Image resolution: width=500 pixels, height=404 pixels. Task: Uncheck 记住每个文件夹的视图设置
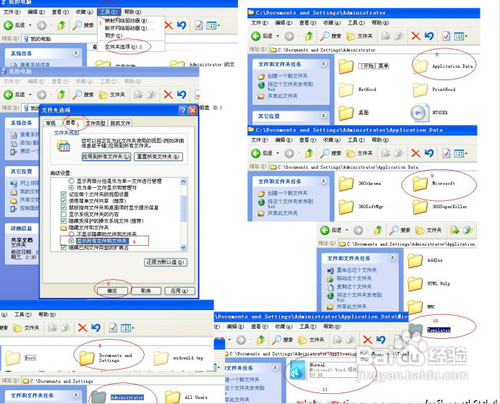[x=64, y=194]
